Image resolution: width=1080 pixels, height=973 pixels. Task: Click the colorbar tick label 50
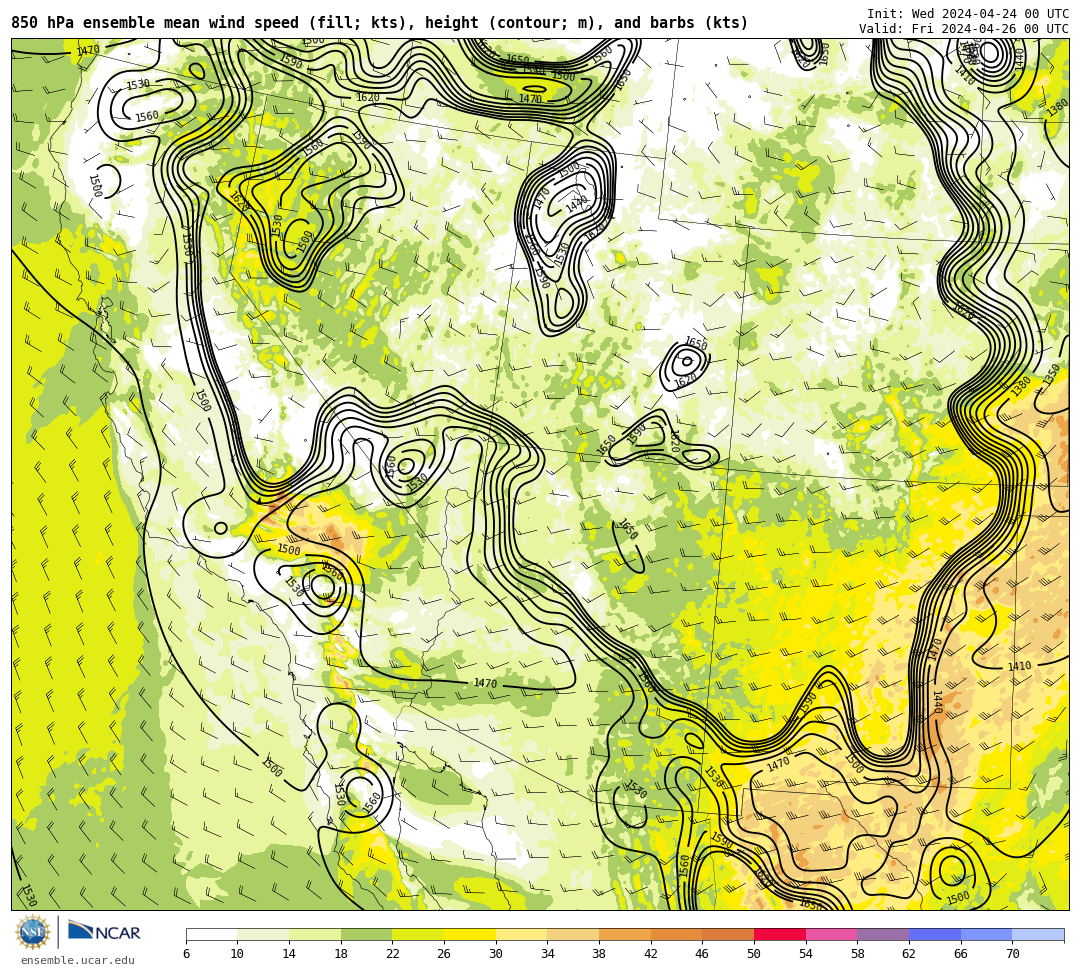point(754,954)
